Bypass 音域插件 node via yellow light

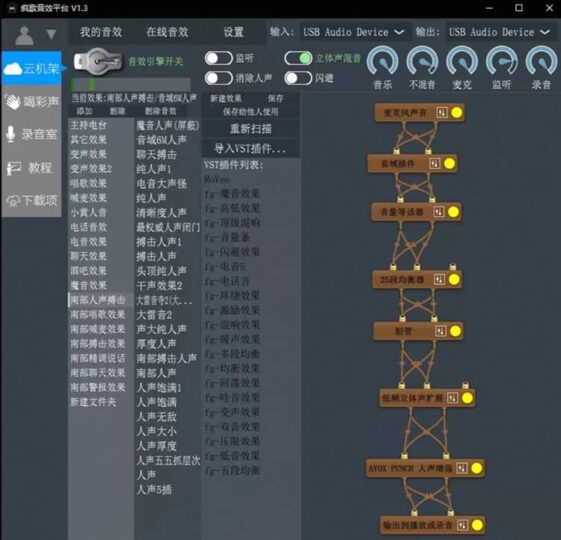(x=449, y=164)
